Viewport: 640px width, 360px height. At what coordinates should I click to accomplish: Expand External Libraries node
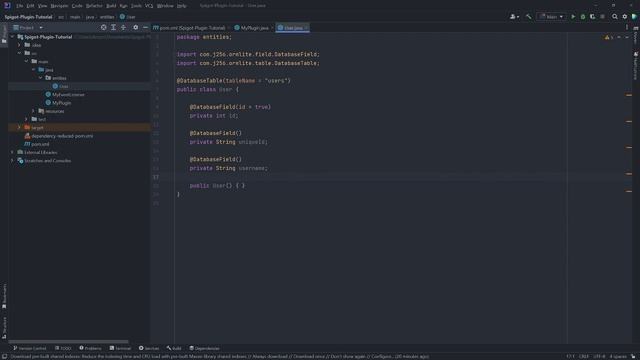(12, 152)
